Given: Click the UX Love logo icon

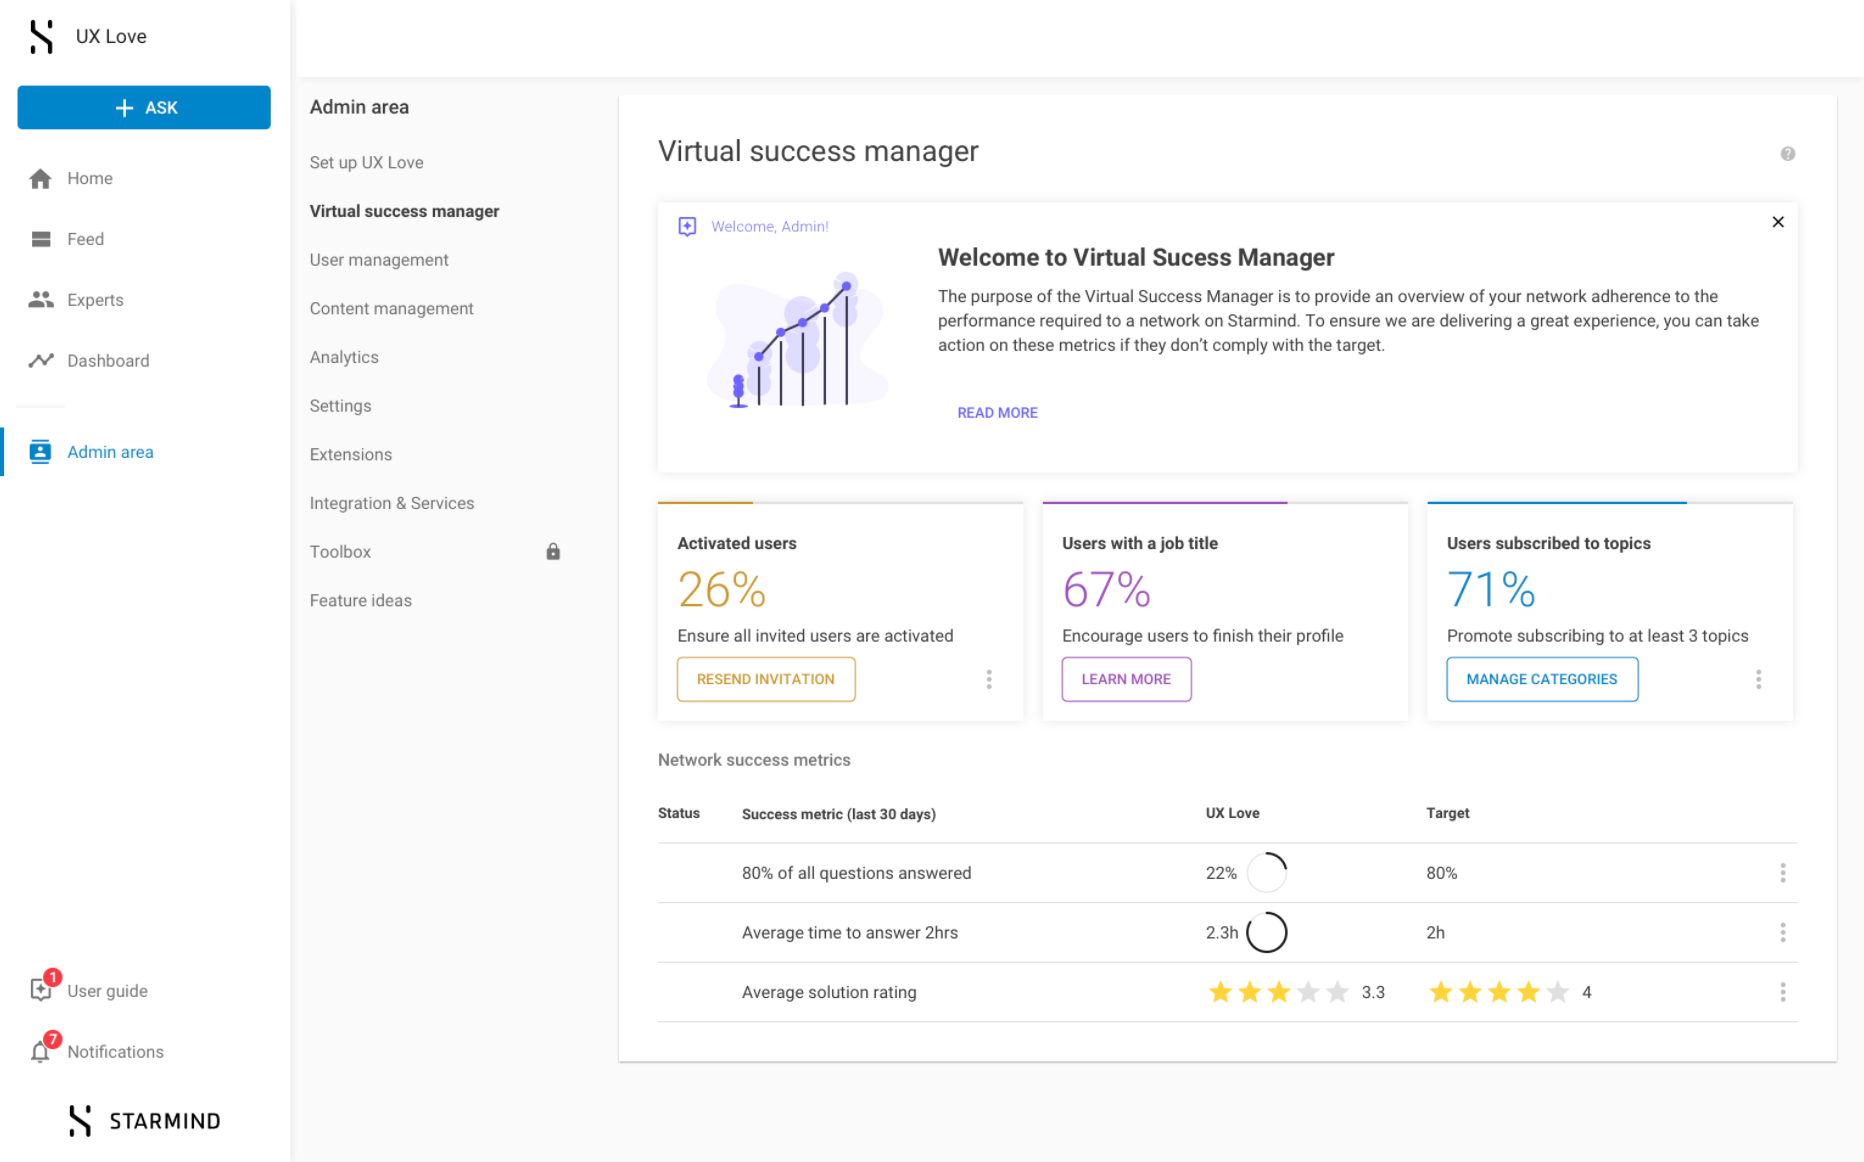Looking at the screenshot, I should point(41,36).
